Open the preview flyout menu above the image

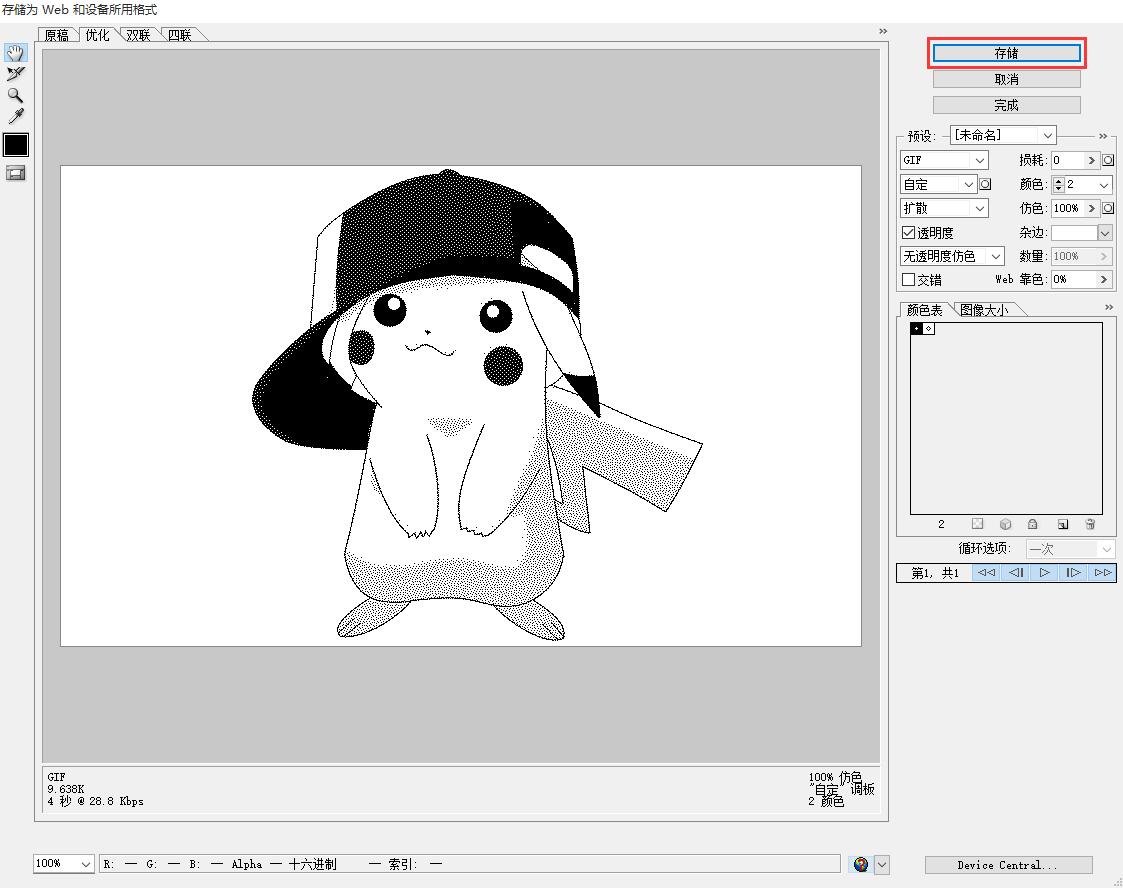pyautogui.click(x=883, y=31)
